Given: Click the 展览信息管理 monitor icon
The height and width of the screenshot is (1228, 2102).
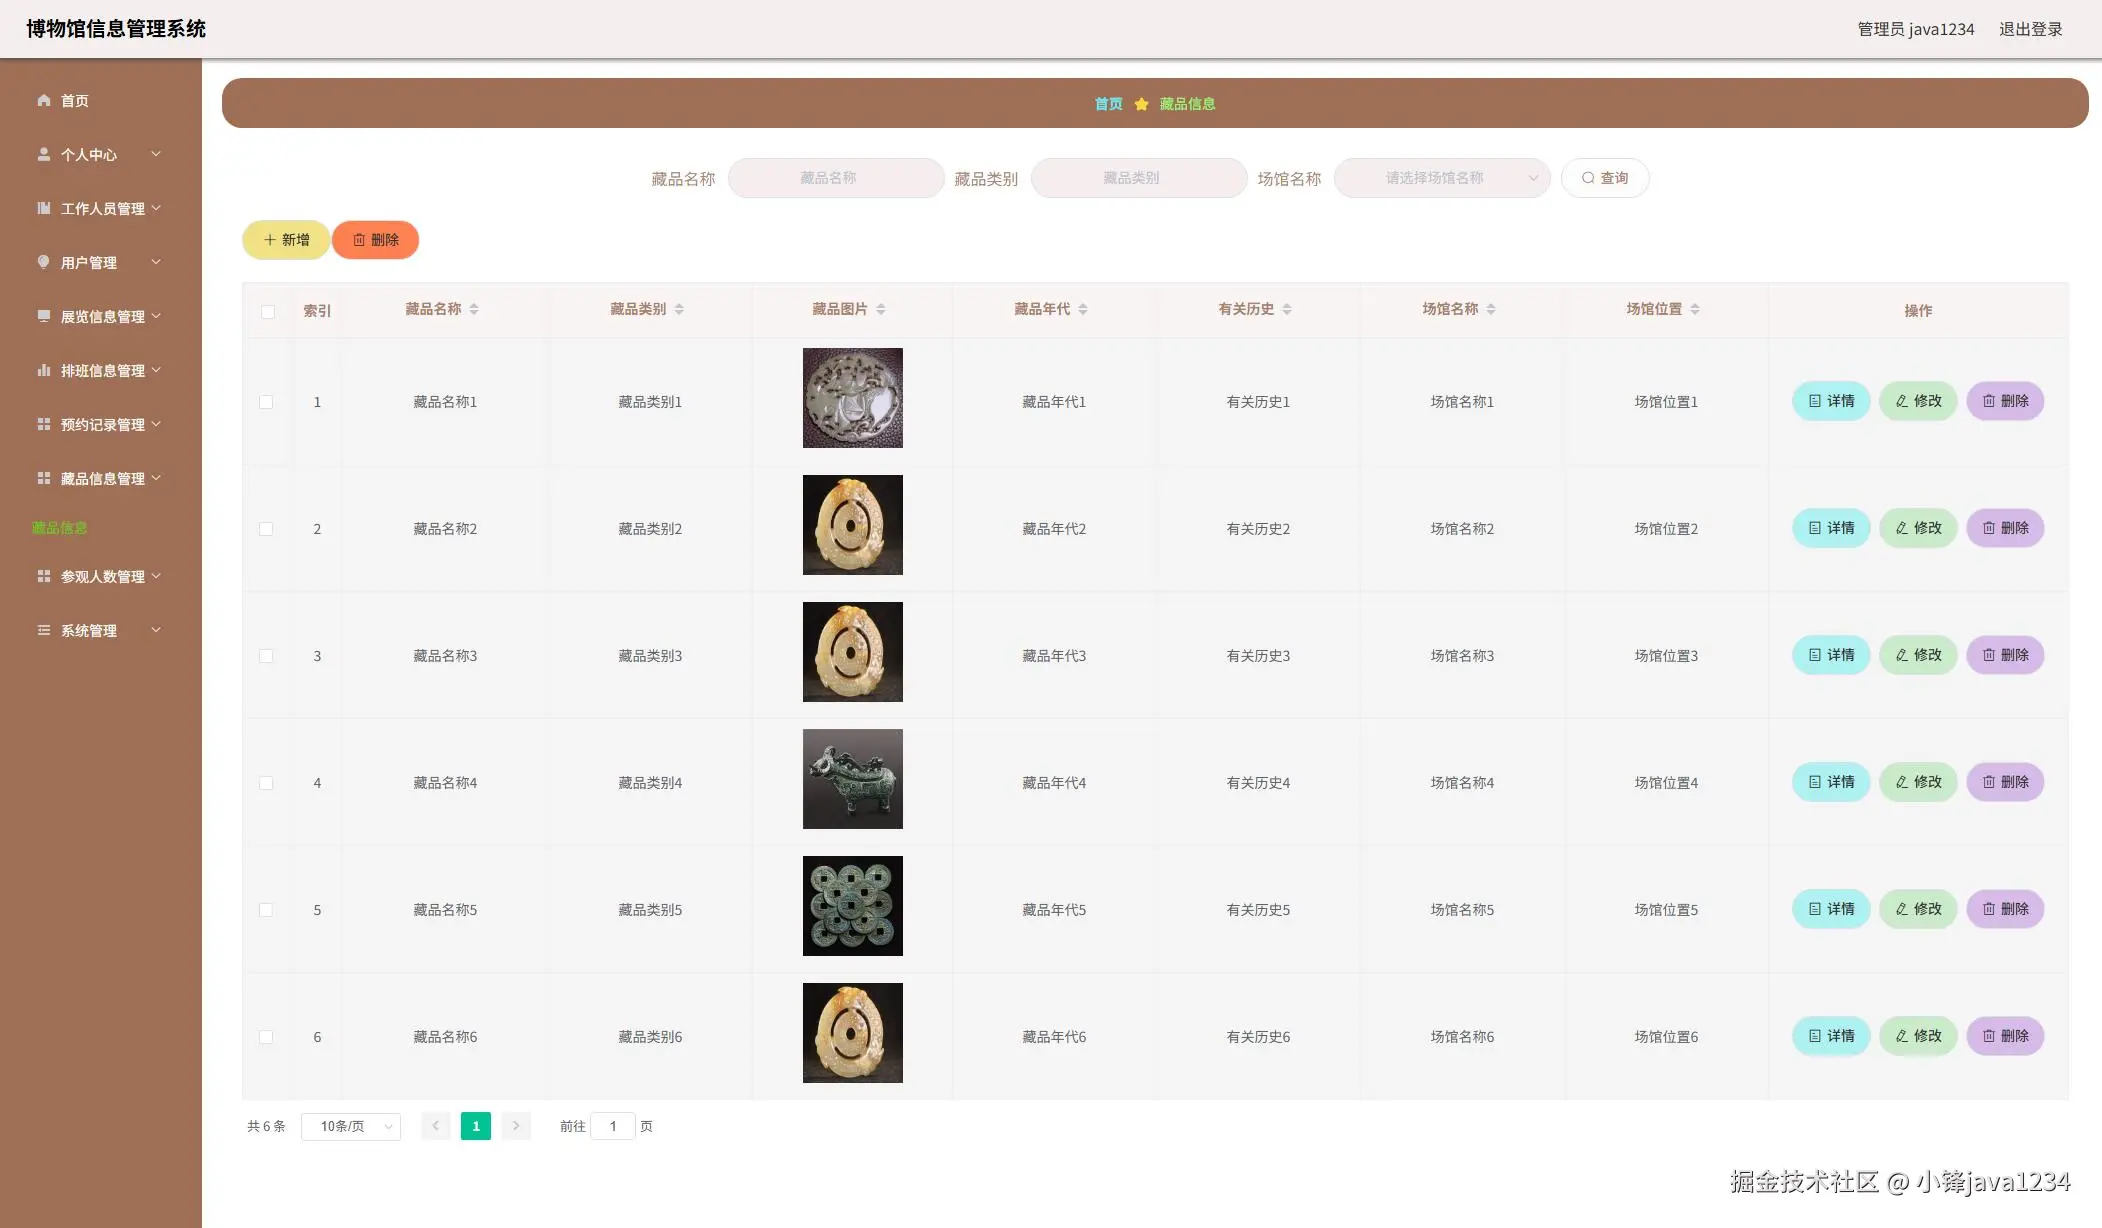Looking at the screenshot, I should [44, 316].
